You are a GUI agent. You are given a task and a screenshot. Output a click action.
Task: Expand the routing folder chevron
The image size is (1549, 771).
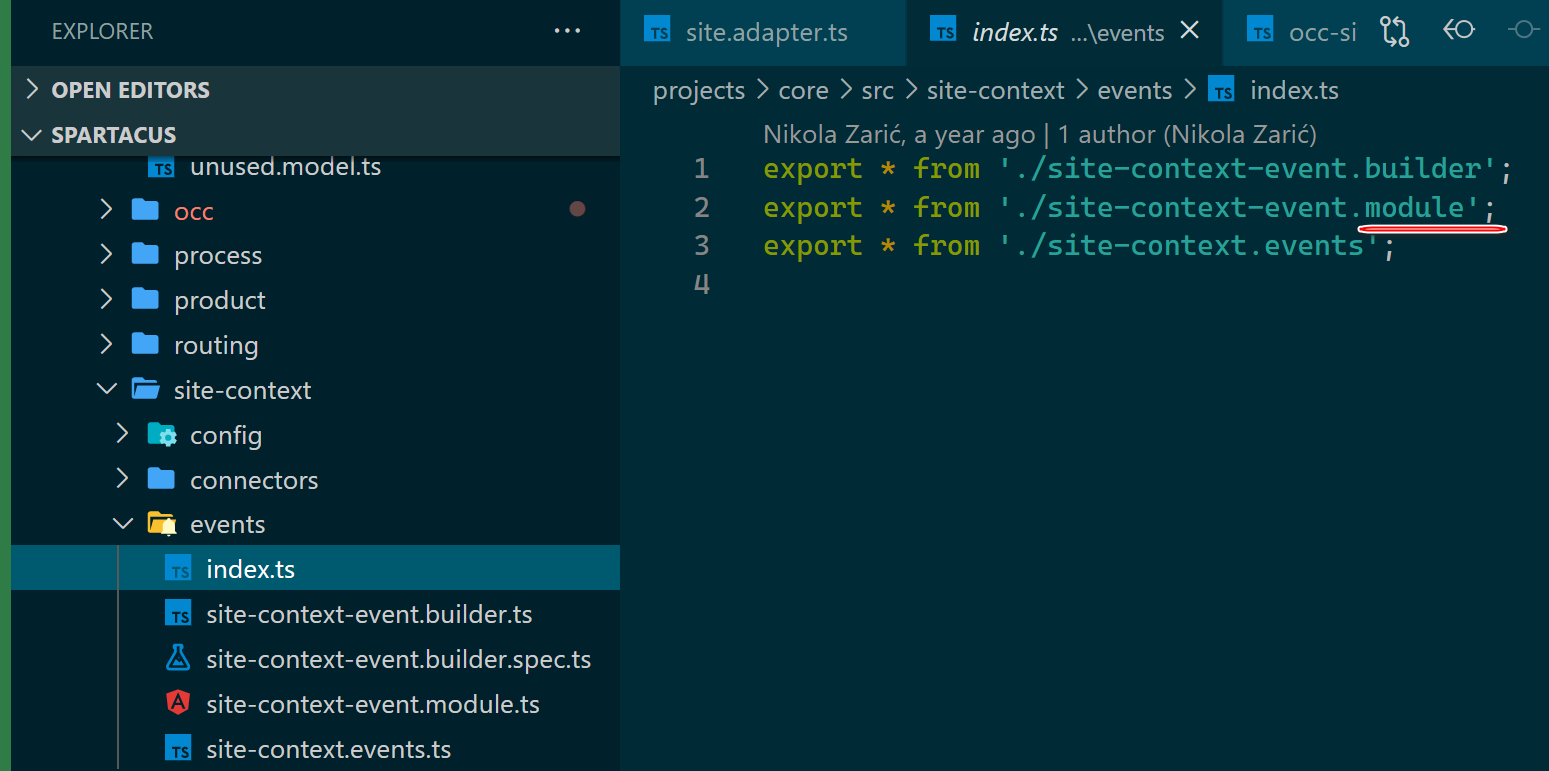tap(107, 345)
